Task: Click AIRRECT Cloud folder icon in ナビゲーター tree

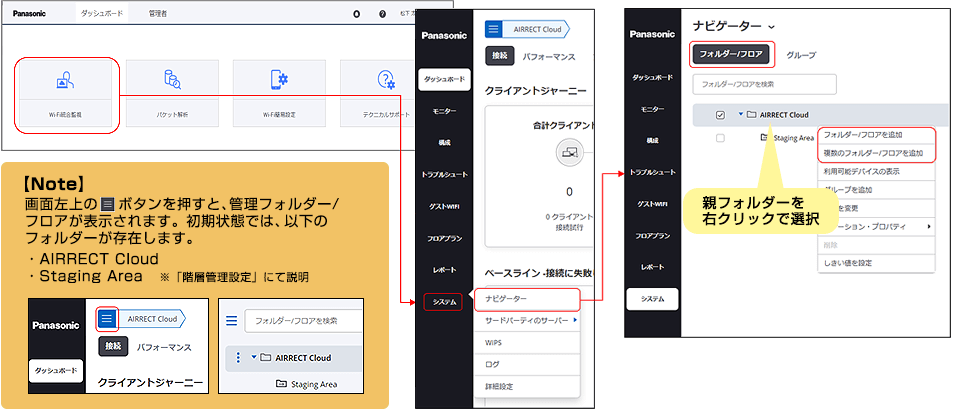Action: pyautogui.click(x=751, y=114)
